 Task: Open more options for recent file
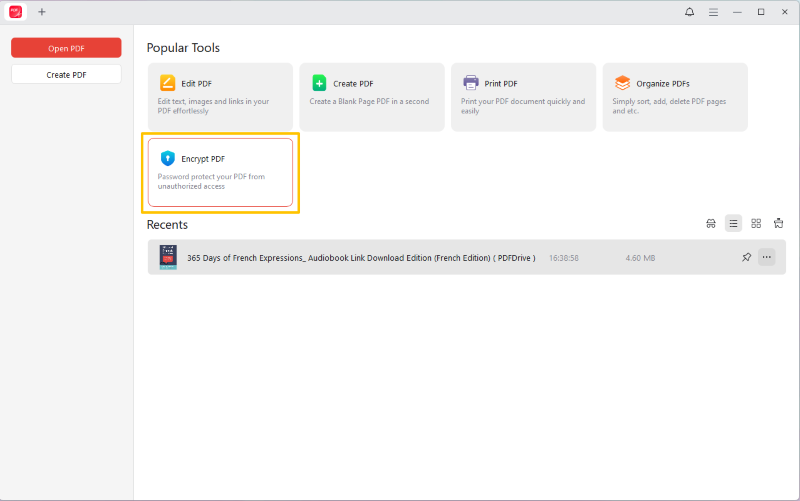pos(766,257)
